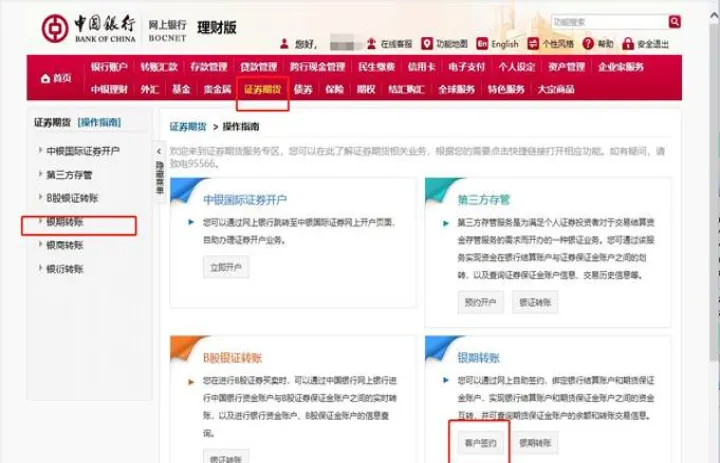This screenshot has height=463, width=720.
Task: Expand 银商转账 in the left sidebar
Action: coord(64,245)
